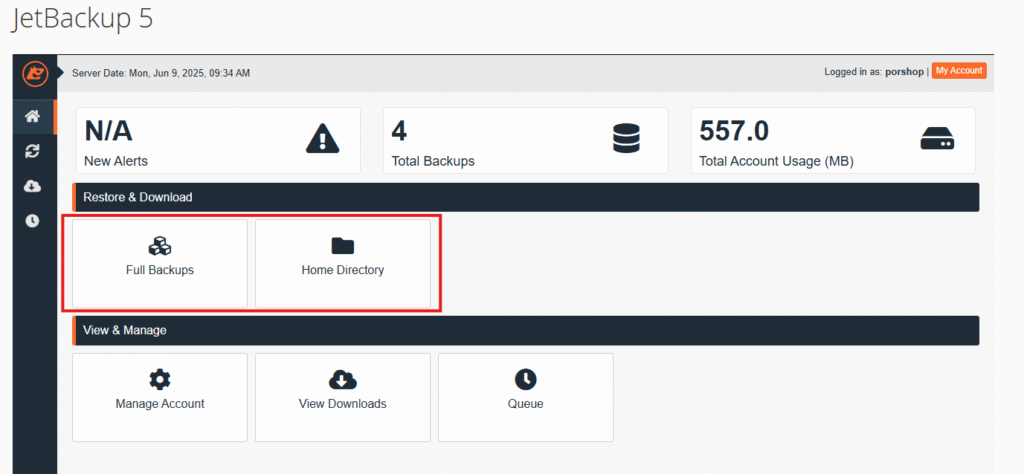Click the '4' total backups value
The image size is (1024, 474).
399,131
